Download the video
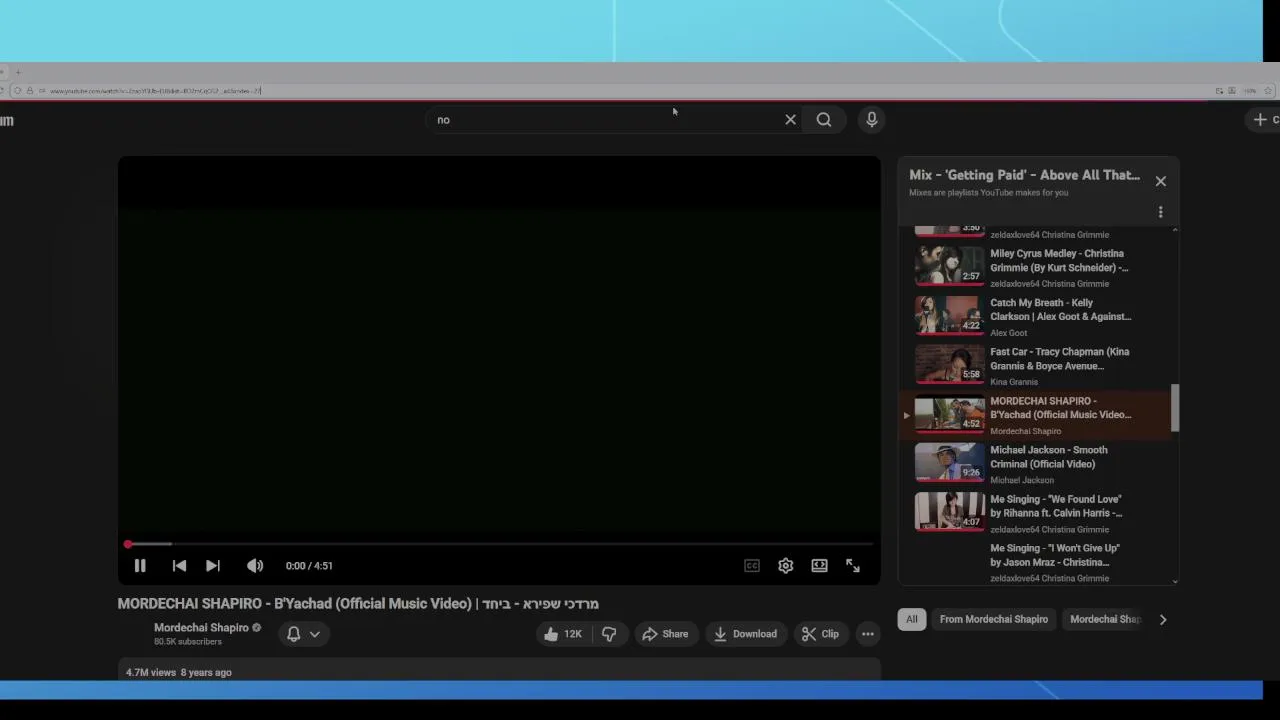The width and height of the screenshot is (1280, 720). click(x=745, y=634)
